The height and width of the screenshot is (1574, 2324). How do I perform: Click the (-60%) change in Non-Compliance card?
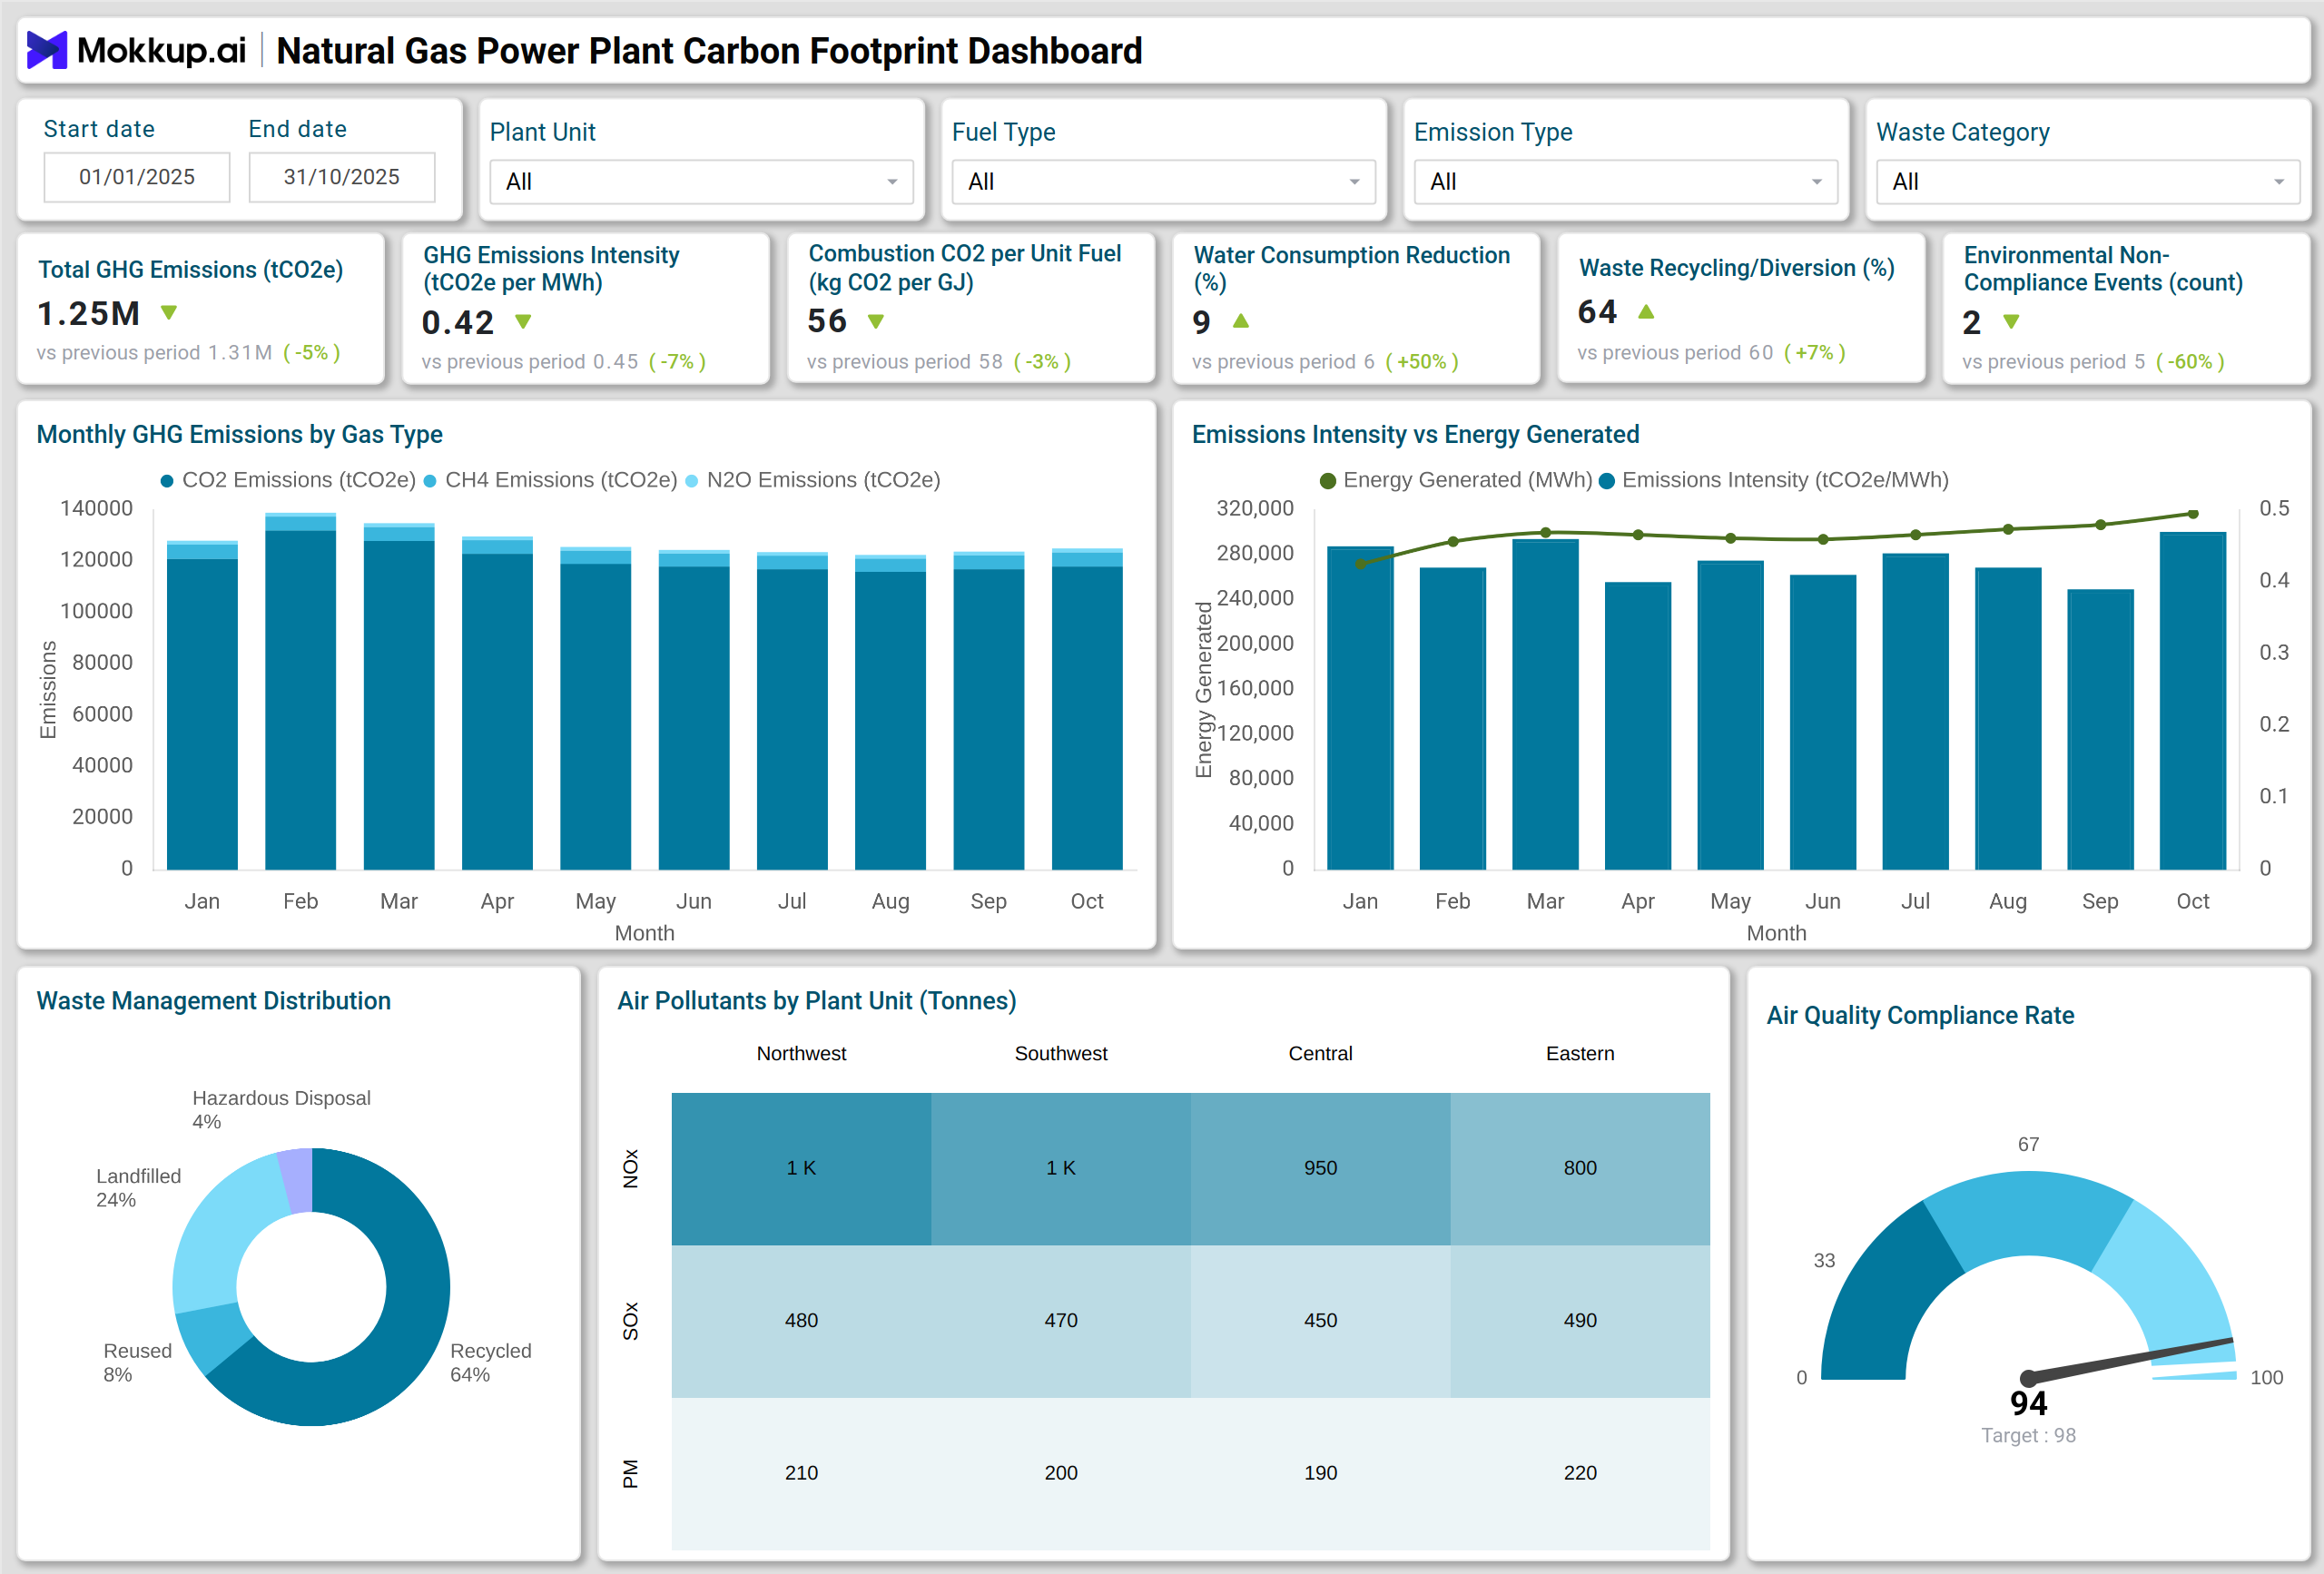[x=2190, y=362]
